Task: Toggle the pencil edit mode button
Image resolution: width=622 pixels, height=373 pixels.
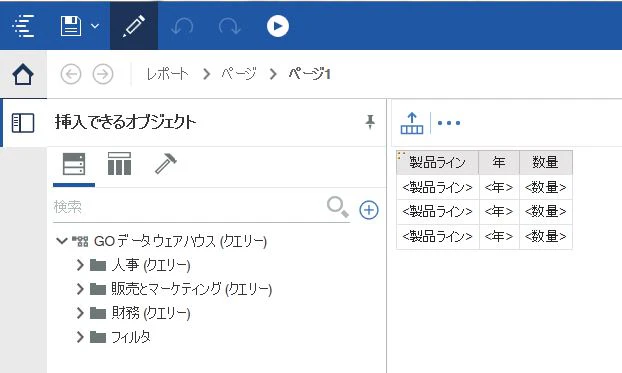Action: click(134, 26)
